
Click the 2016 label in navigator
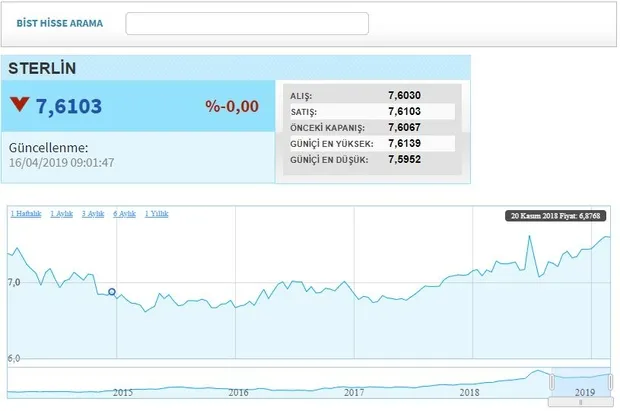[x=238, y=392]
